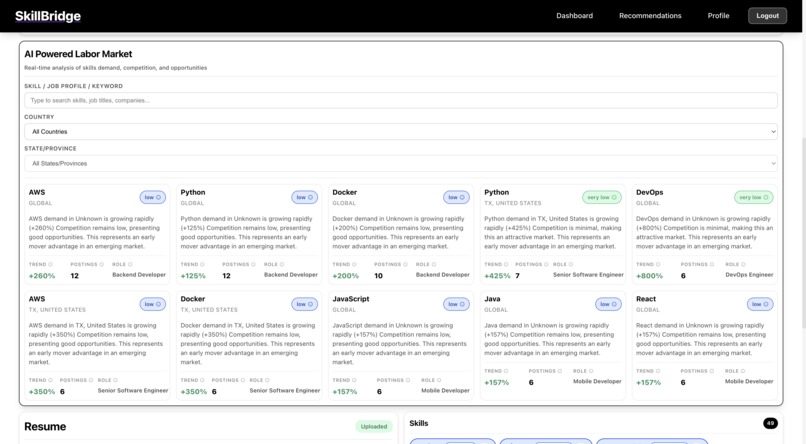Click the TREND info icon in Java card

[506, 371]
